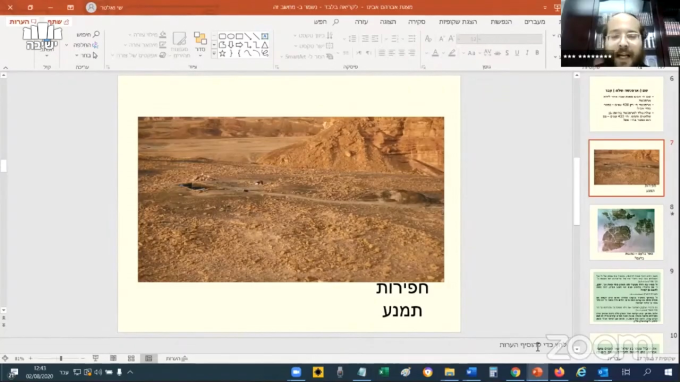This screenshot has width=680, height=382.
Task: Open the View ribbon tab
Action: click(388, 22)
